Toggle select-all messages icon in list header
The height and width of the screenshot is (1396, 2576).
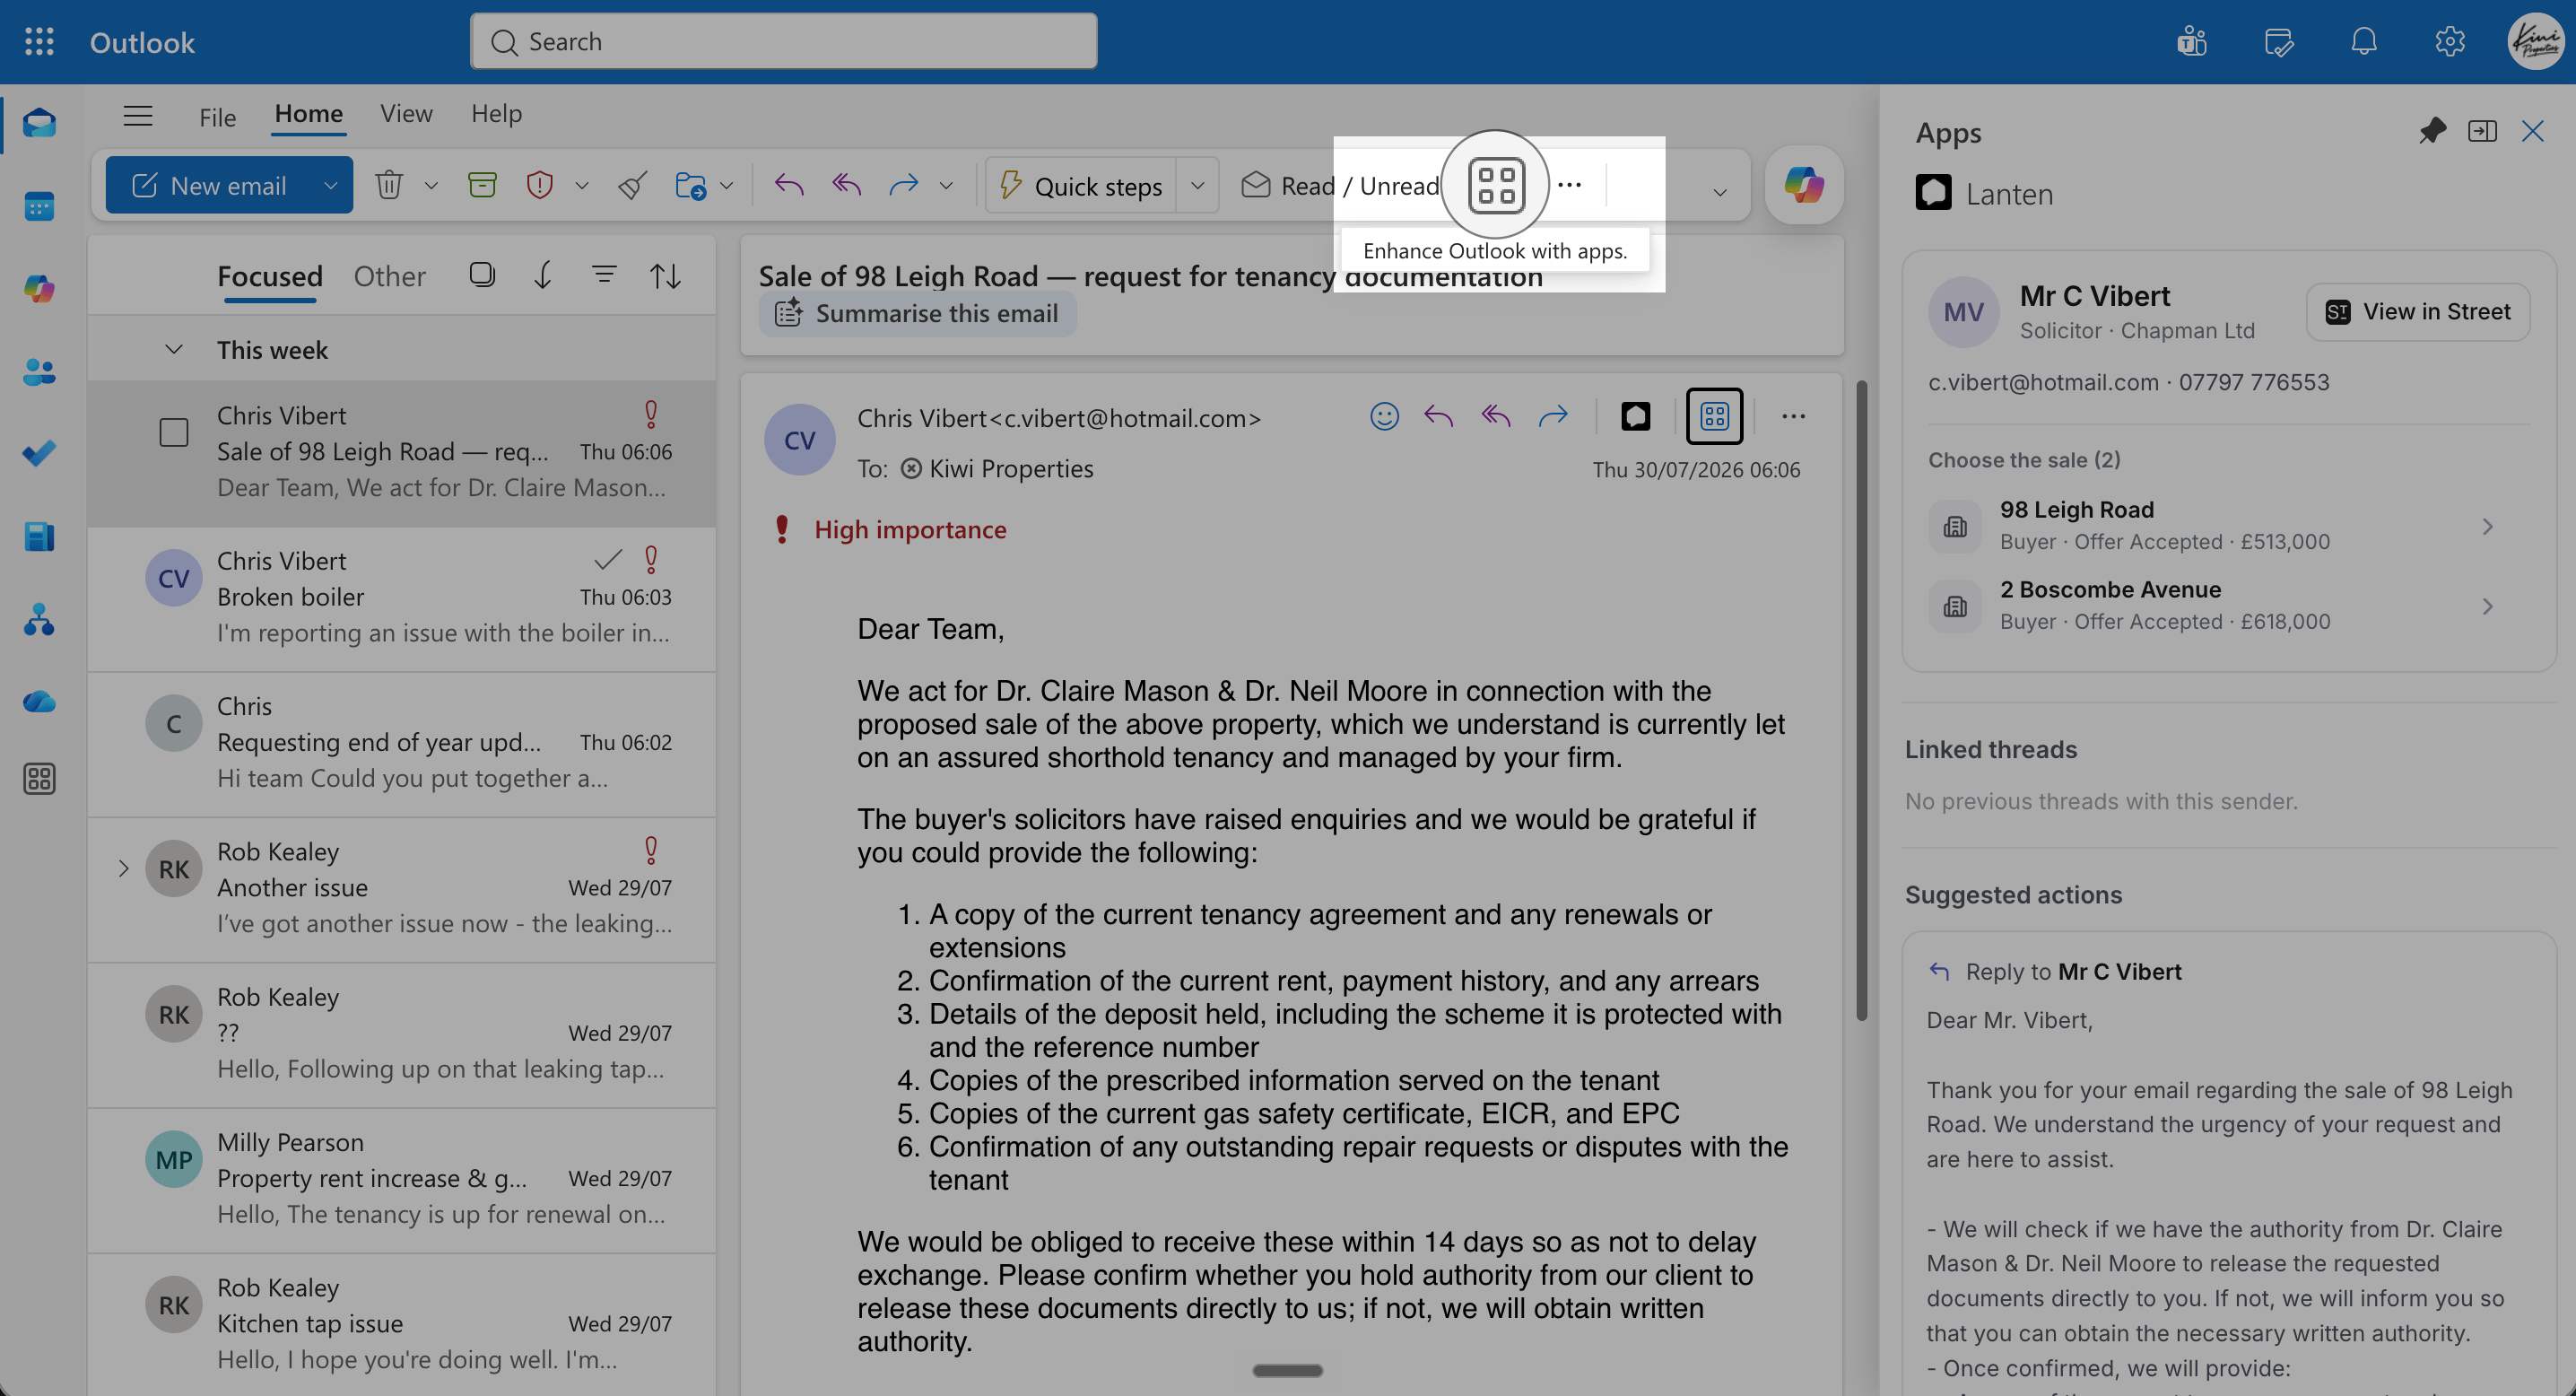coord(482,275)
